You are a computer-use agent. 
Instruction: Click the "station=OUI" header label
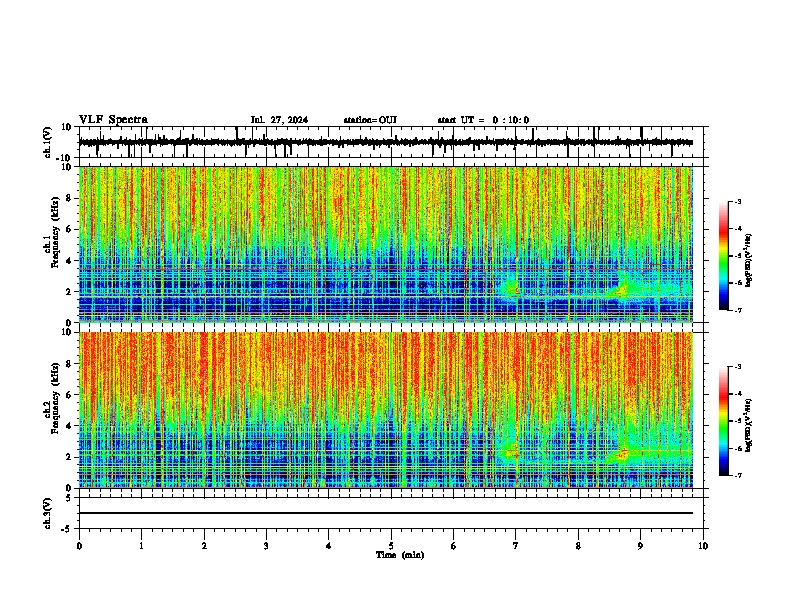coord(370,120)
